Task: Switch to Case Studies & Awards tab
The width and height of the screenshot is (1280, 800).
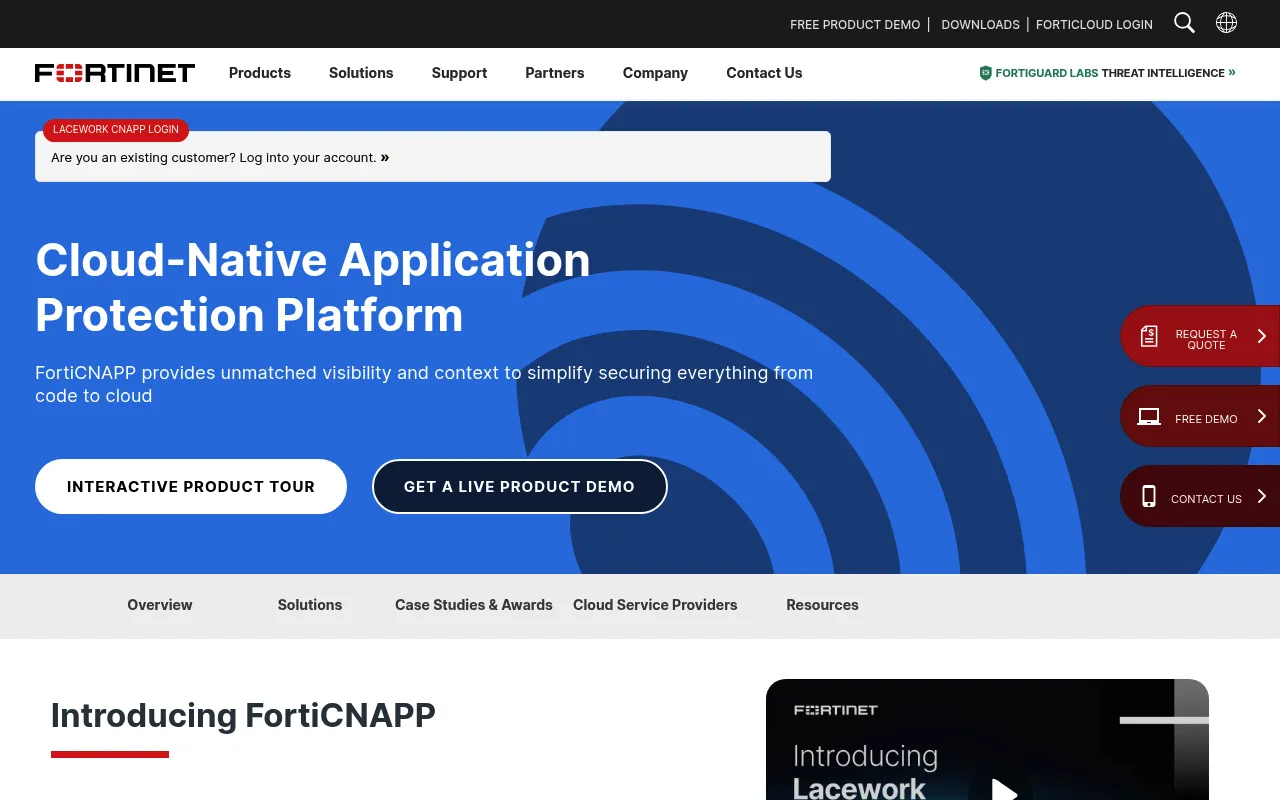Action: [474, 605]
